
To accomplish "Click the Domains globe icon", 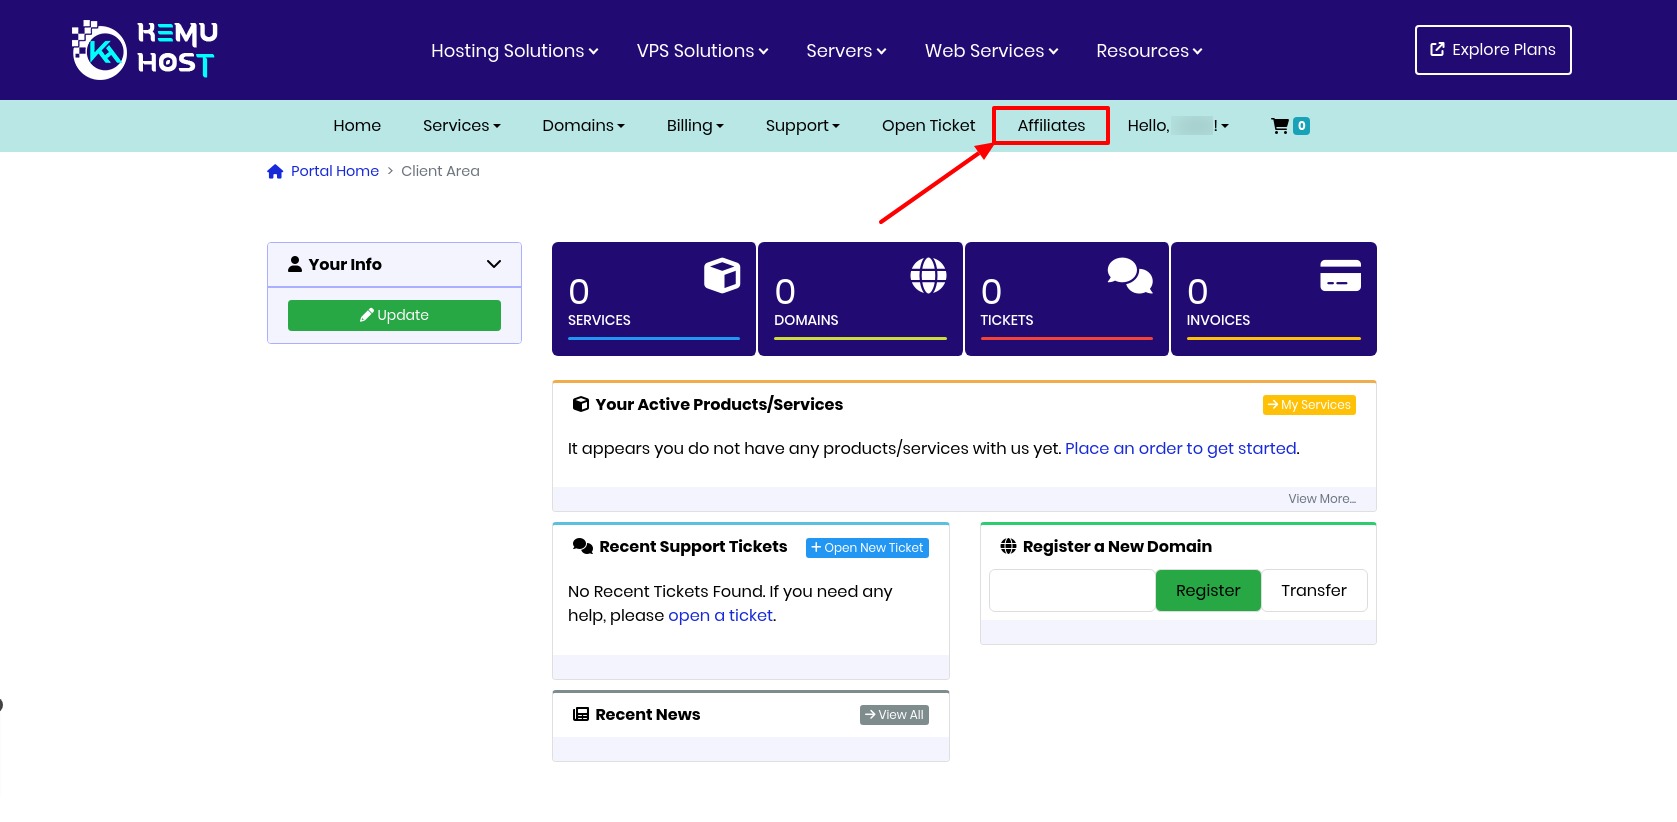I will (x=928, y=275).
